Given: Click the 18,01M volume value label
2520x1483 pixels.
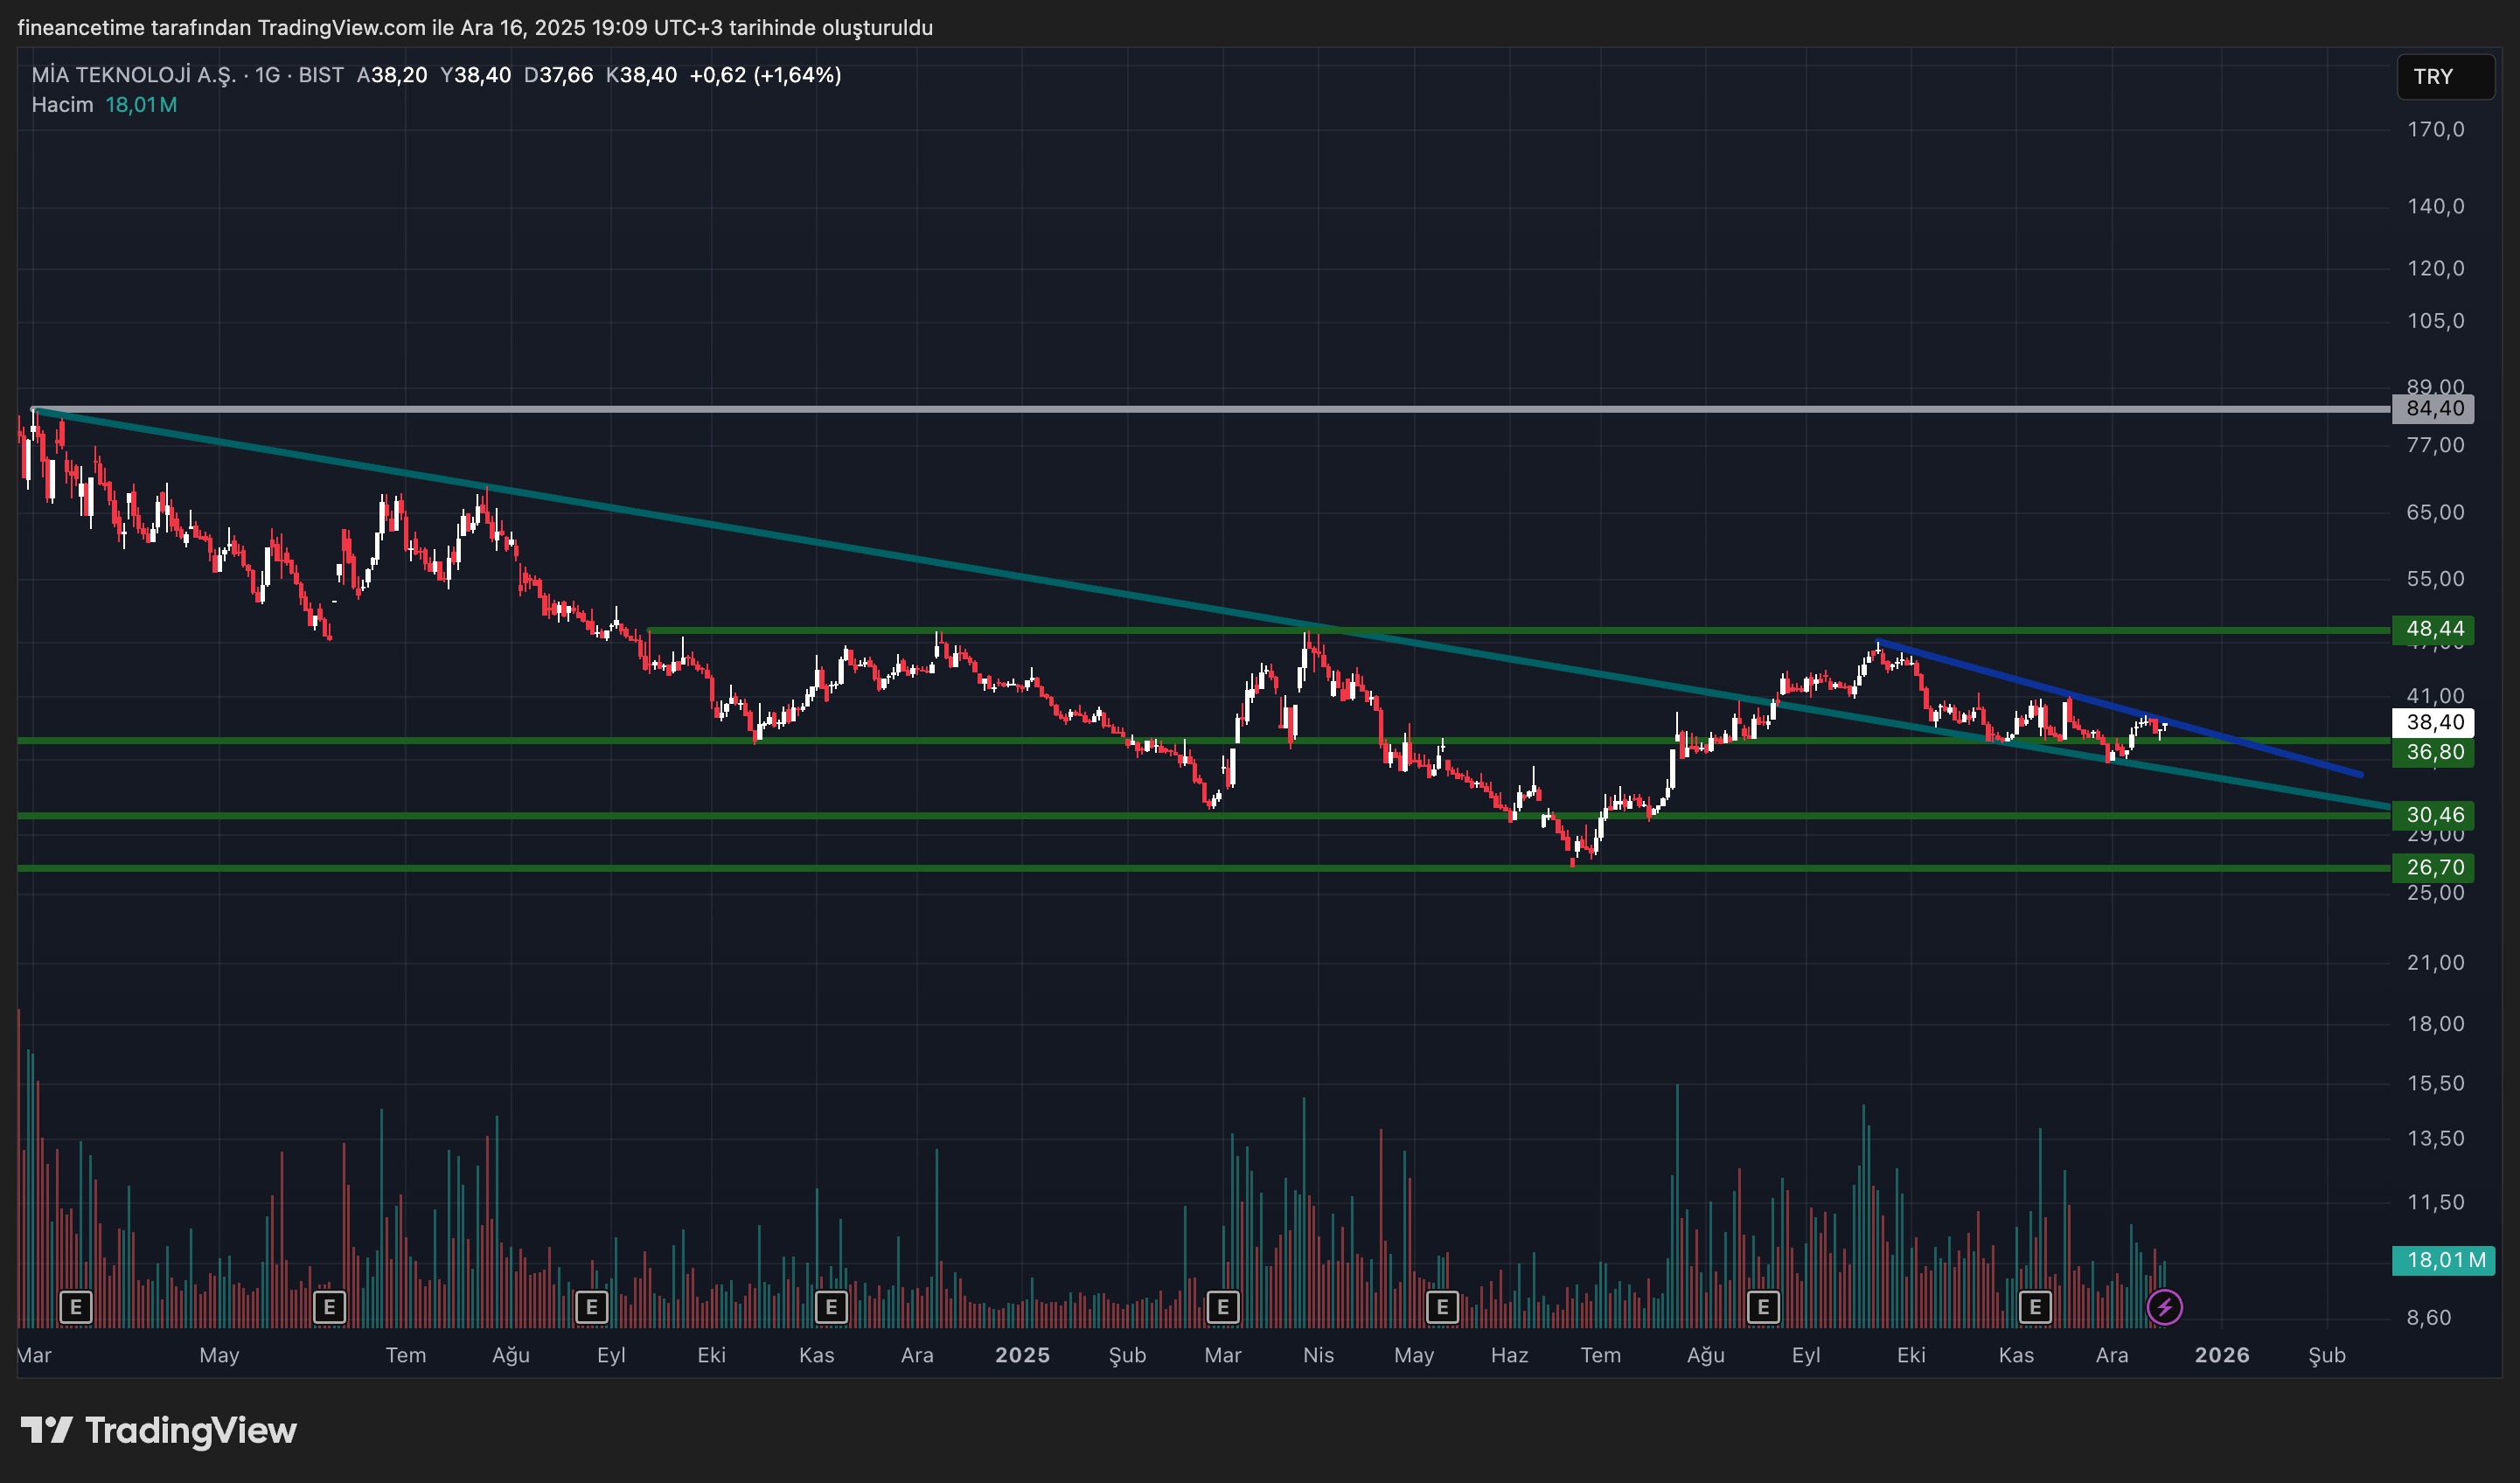Looking at the screenshot, I should pos(2444,1260).
